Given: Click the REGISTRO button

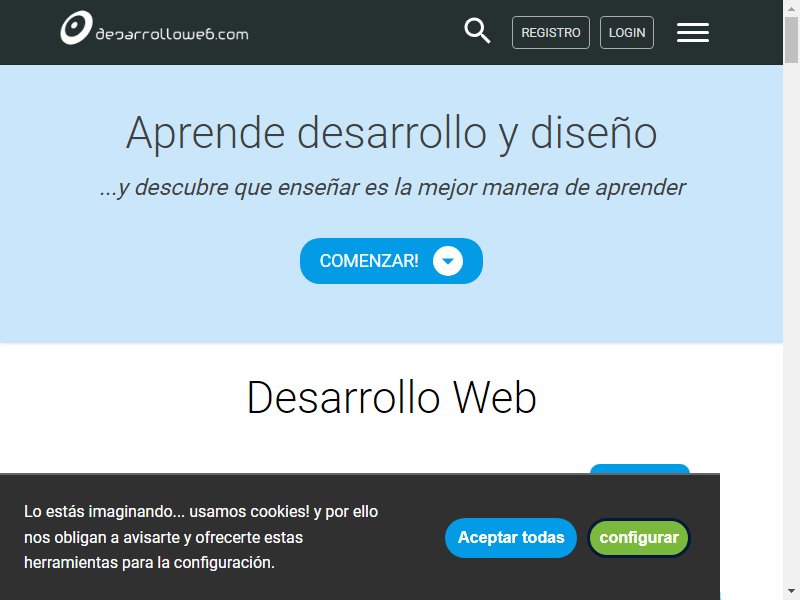Looking at the screenshot, I should [551, 33].
